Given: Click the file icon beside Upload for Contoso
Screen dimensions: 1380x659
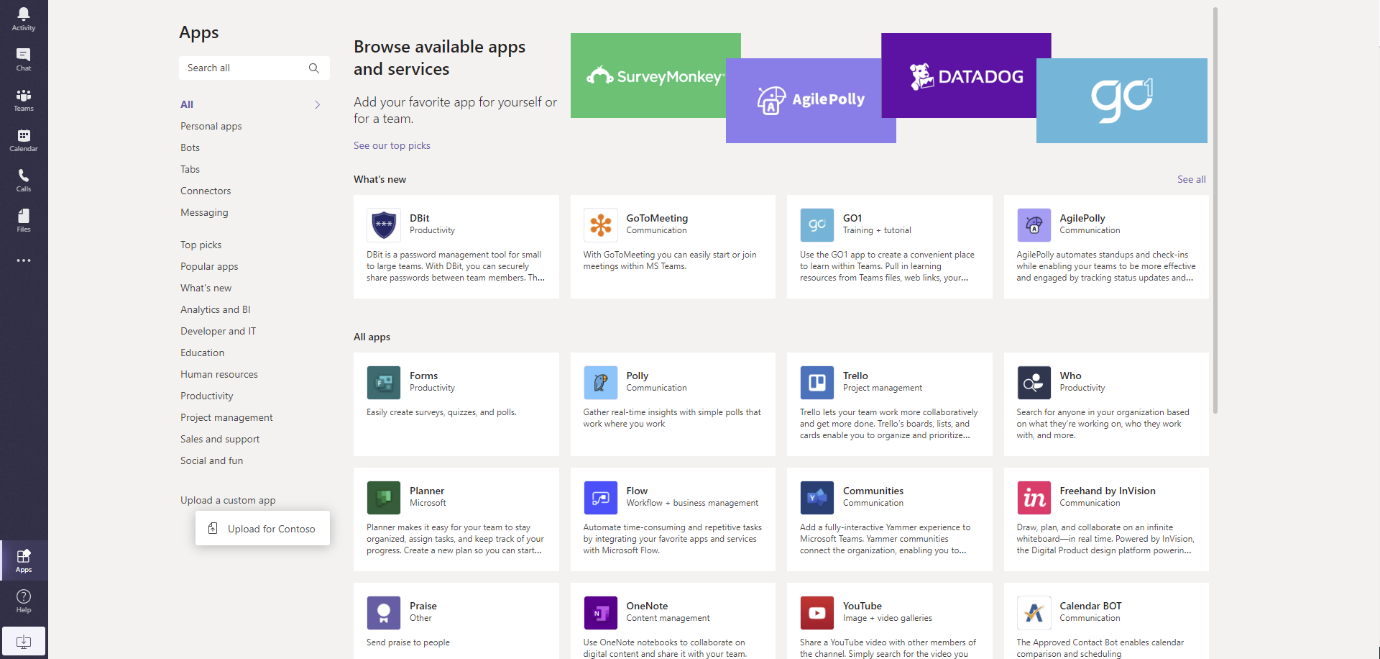Looking at the screenshot, I should pos(213,529).
